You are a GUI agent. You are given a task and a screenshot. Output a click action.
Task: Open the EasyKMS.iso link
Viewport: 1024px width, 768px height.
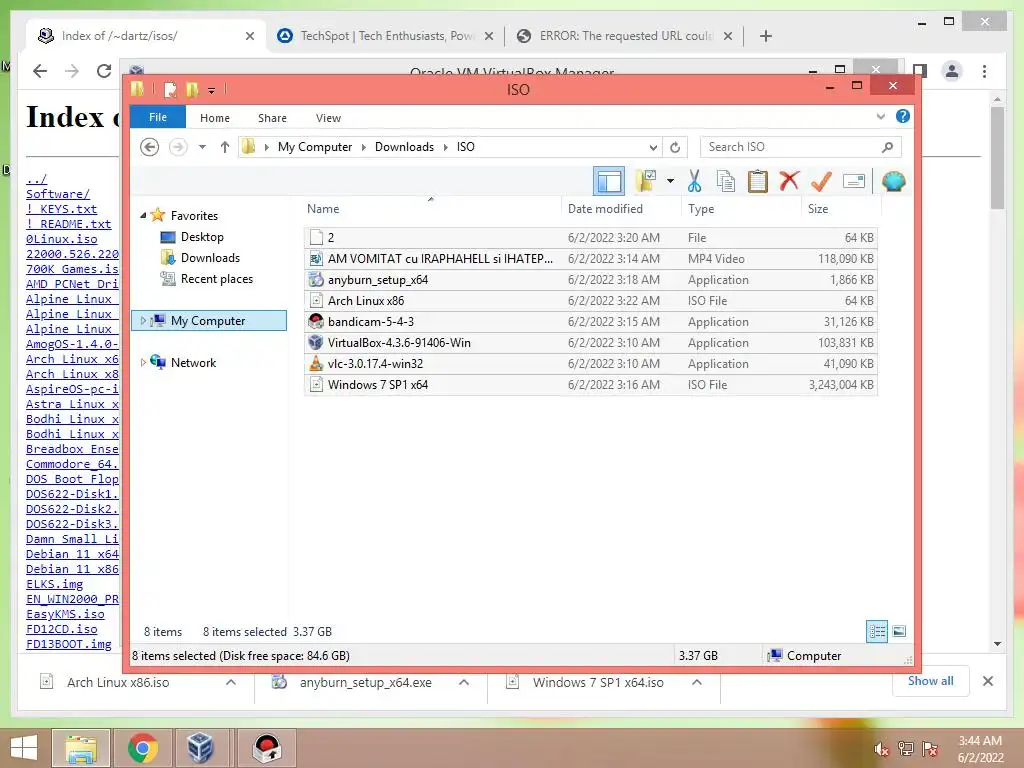[x=65, y=614]
